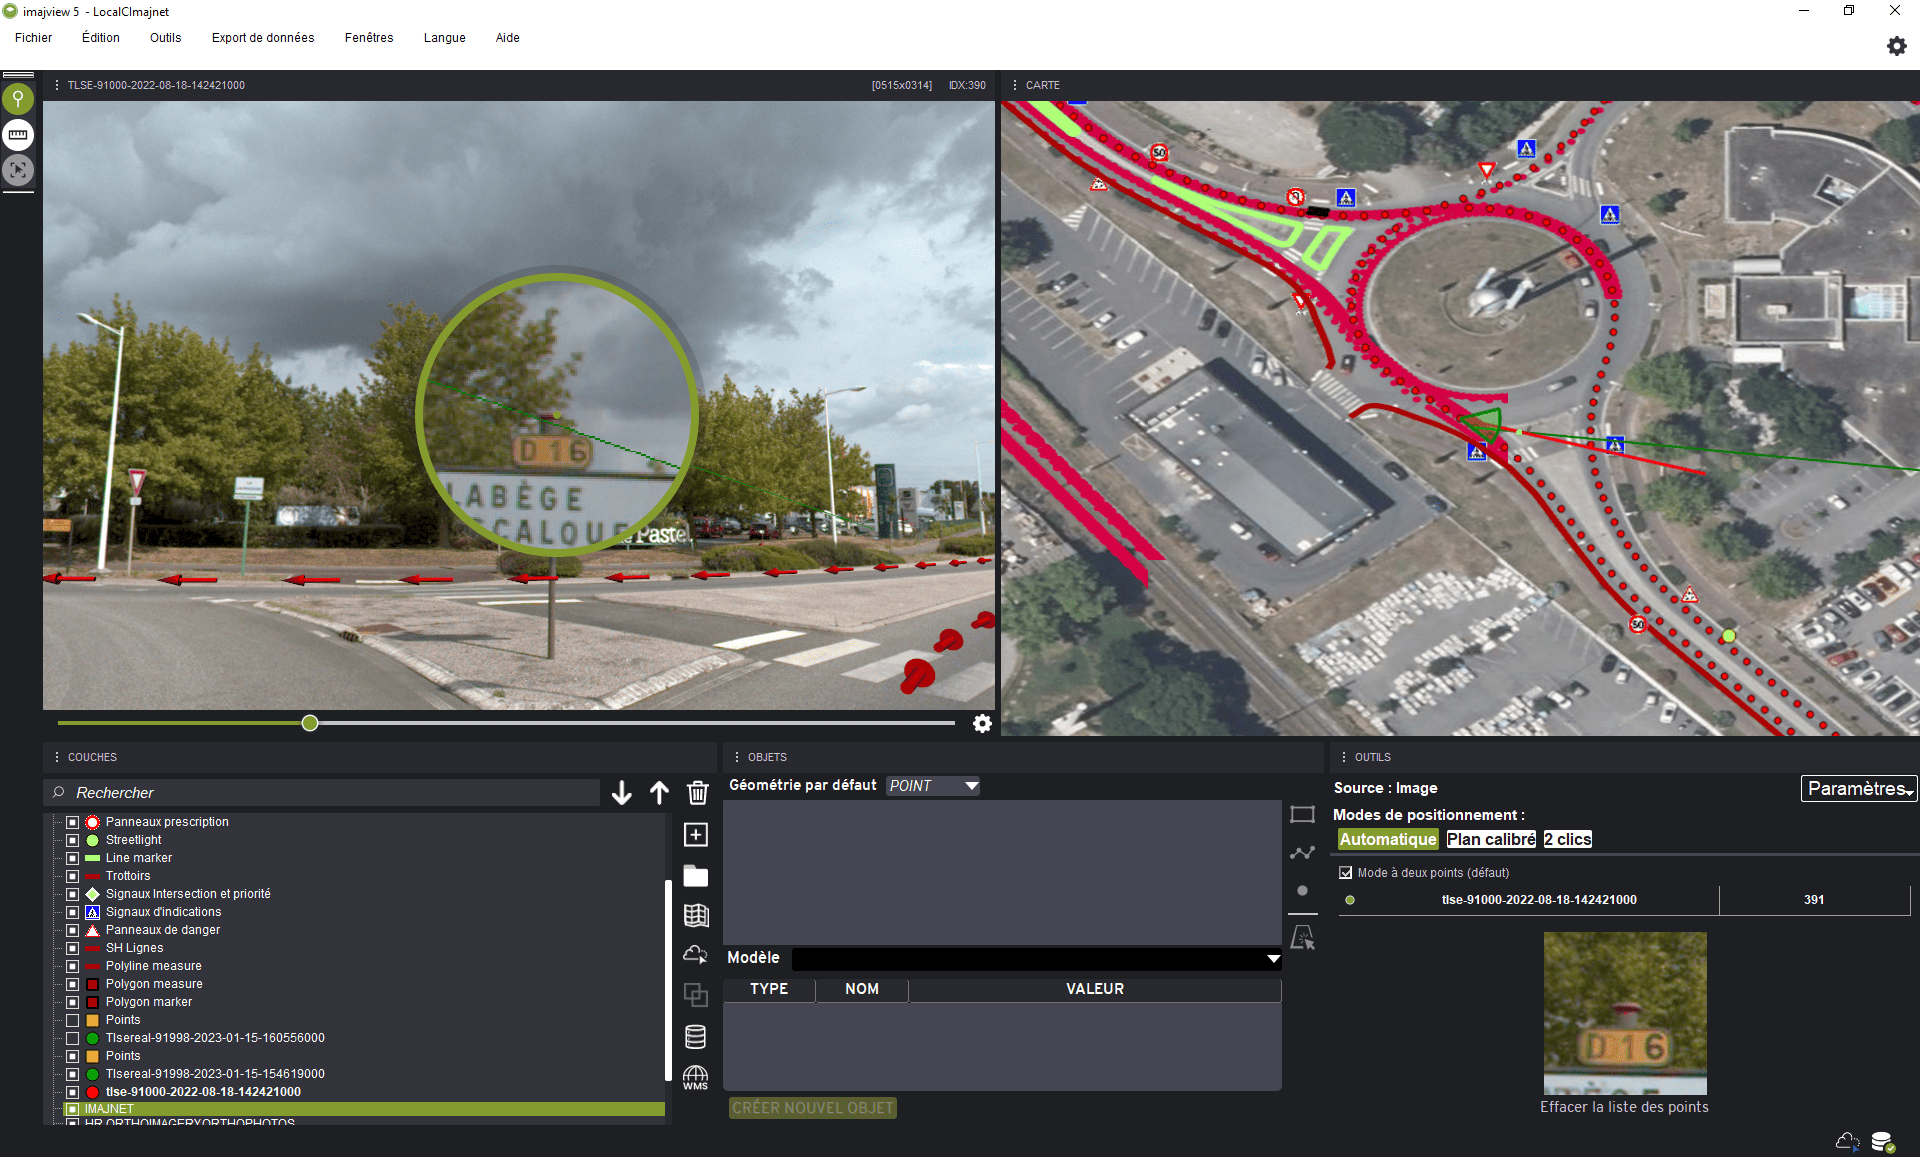
Task: Select the polyline geometry tool
Action: (x=1302, y=853)
